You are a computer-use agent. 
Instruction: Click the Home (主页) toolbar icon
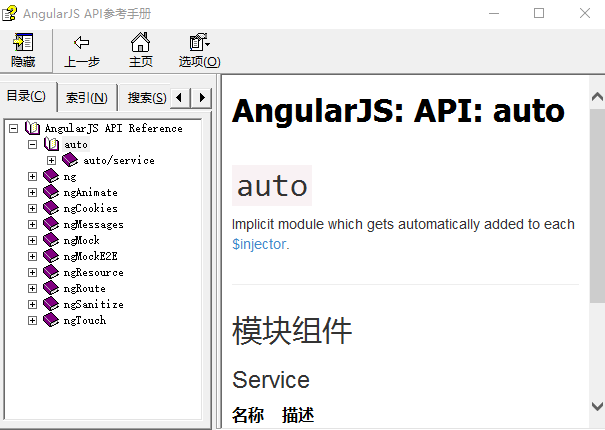point(141,42)
